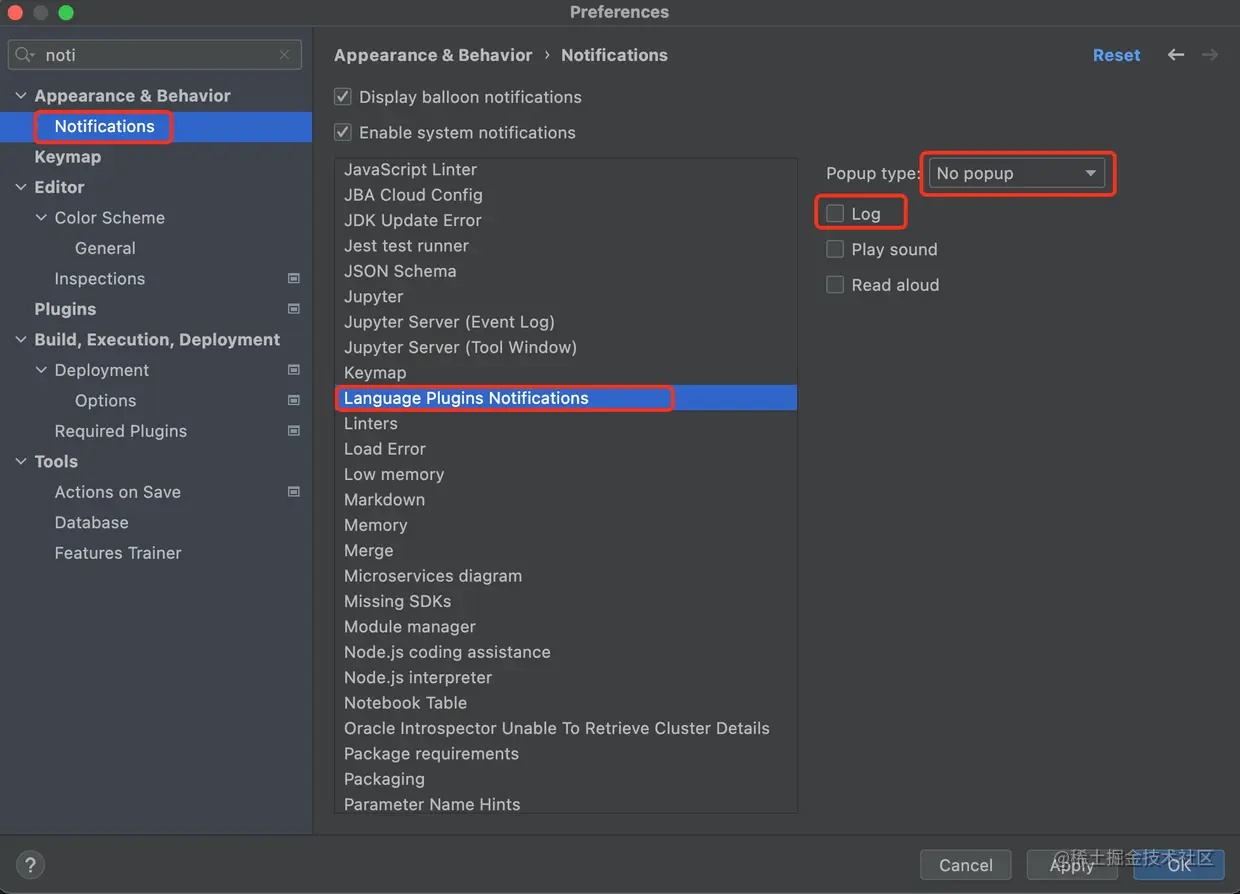Select Oracle Introspector Unable To Retrieve row
Viewport: 1240px width, 894px height.
[x=566, y=728]
